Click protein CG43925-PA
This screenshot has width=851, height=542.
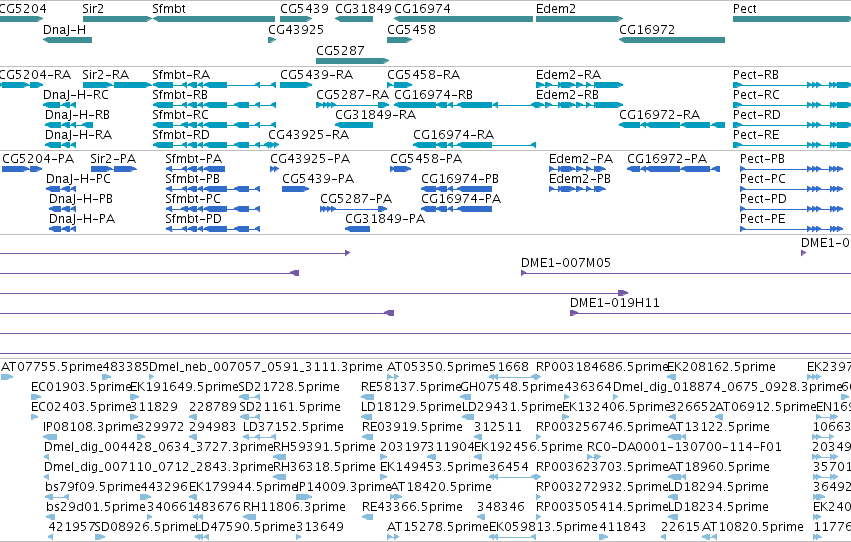click(310, 159)
